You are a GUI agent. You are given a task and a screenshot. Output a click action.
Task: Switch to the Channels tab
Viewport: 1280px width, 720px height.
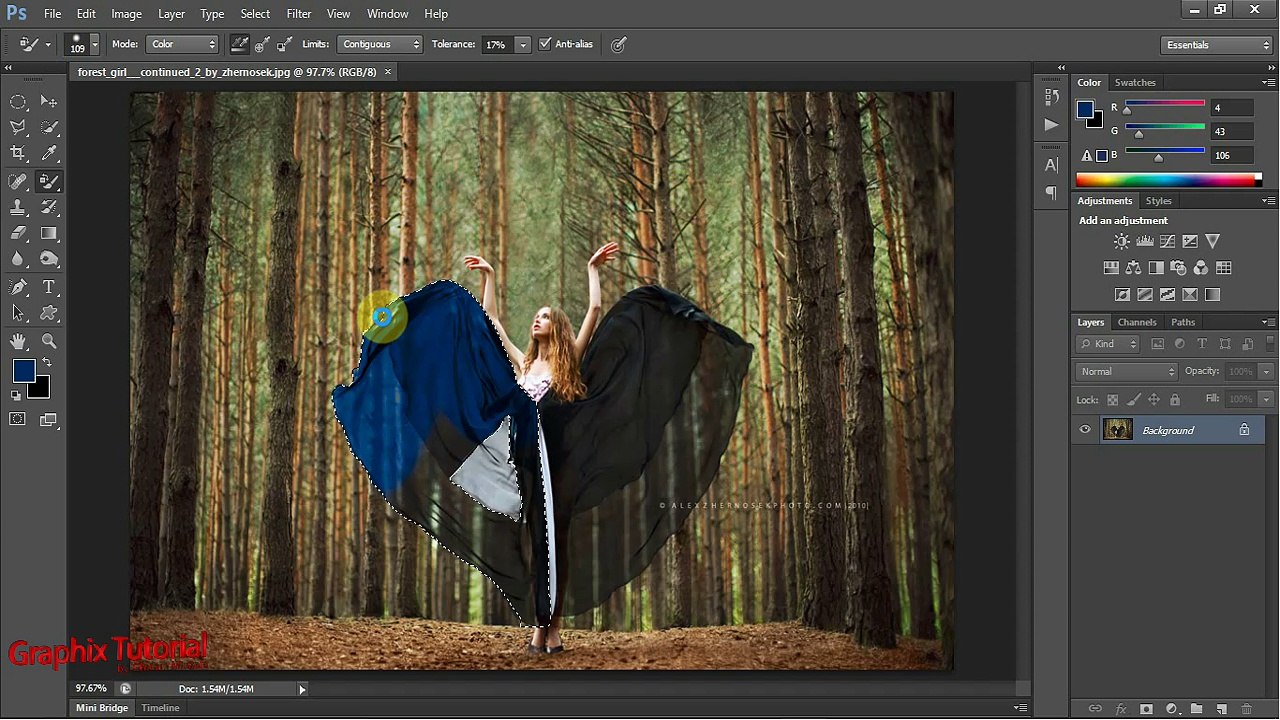click(1137, 322)
